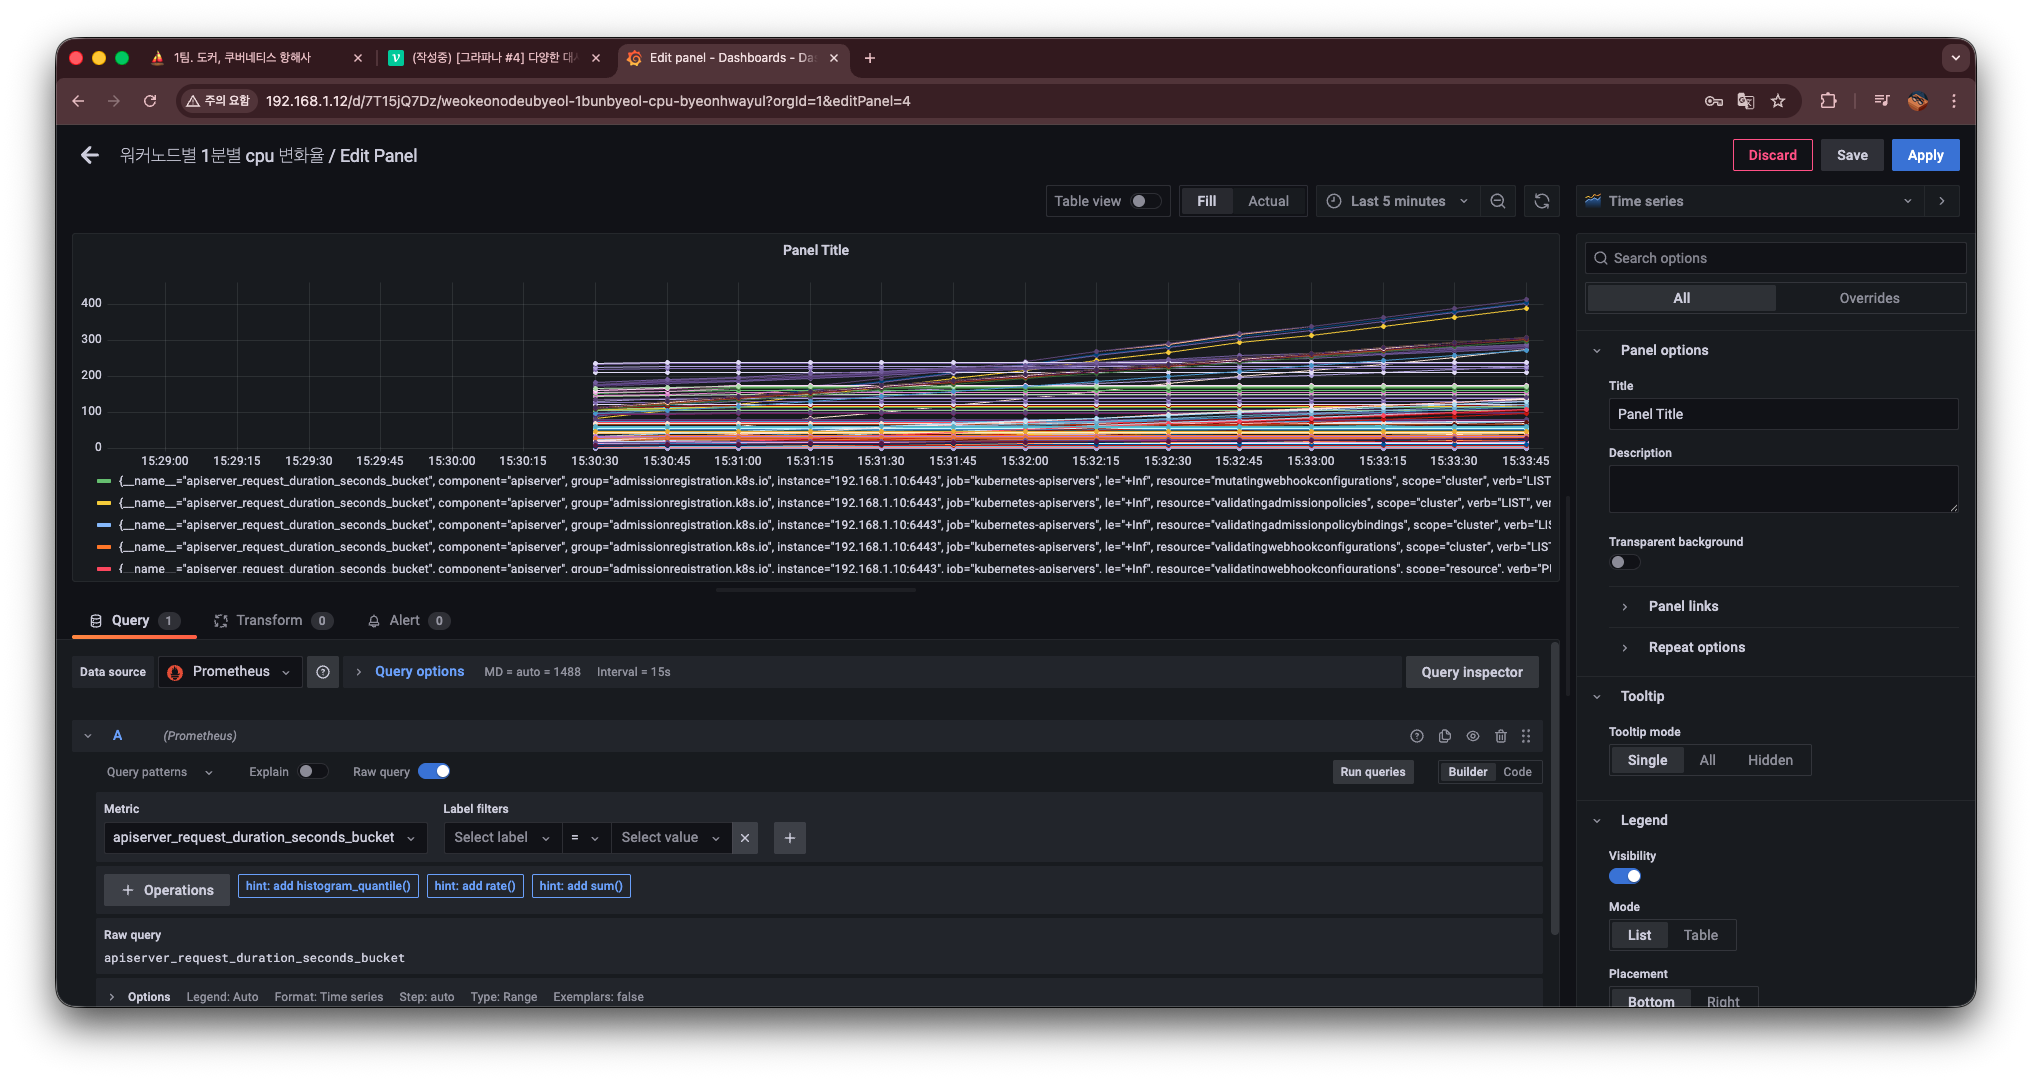This screenshot has height=1081, width=2032.
Task: Click the zoom out time range icon
Action: point(1497,201)
